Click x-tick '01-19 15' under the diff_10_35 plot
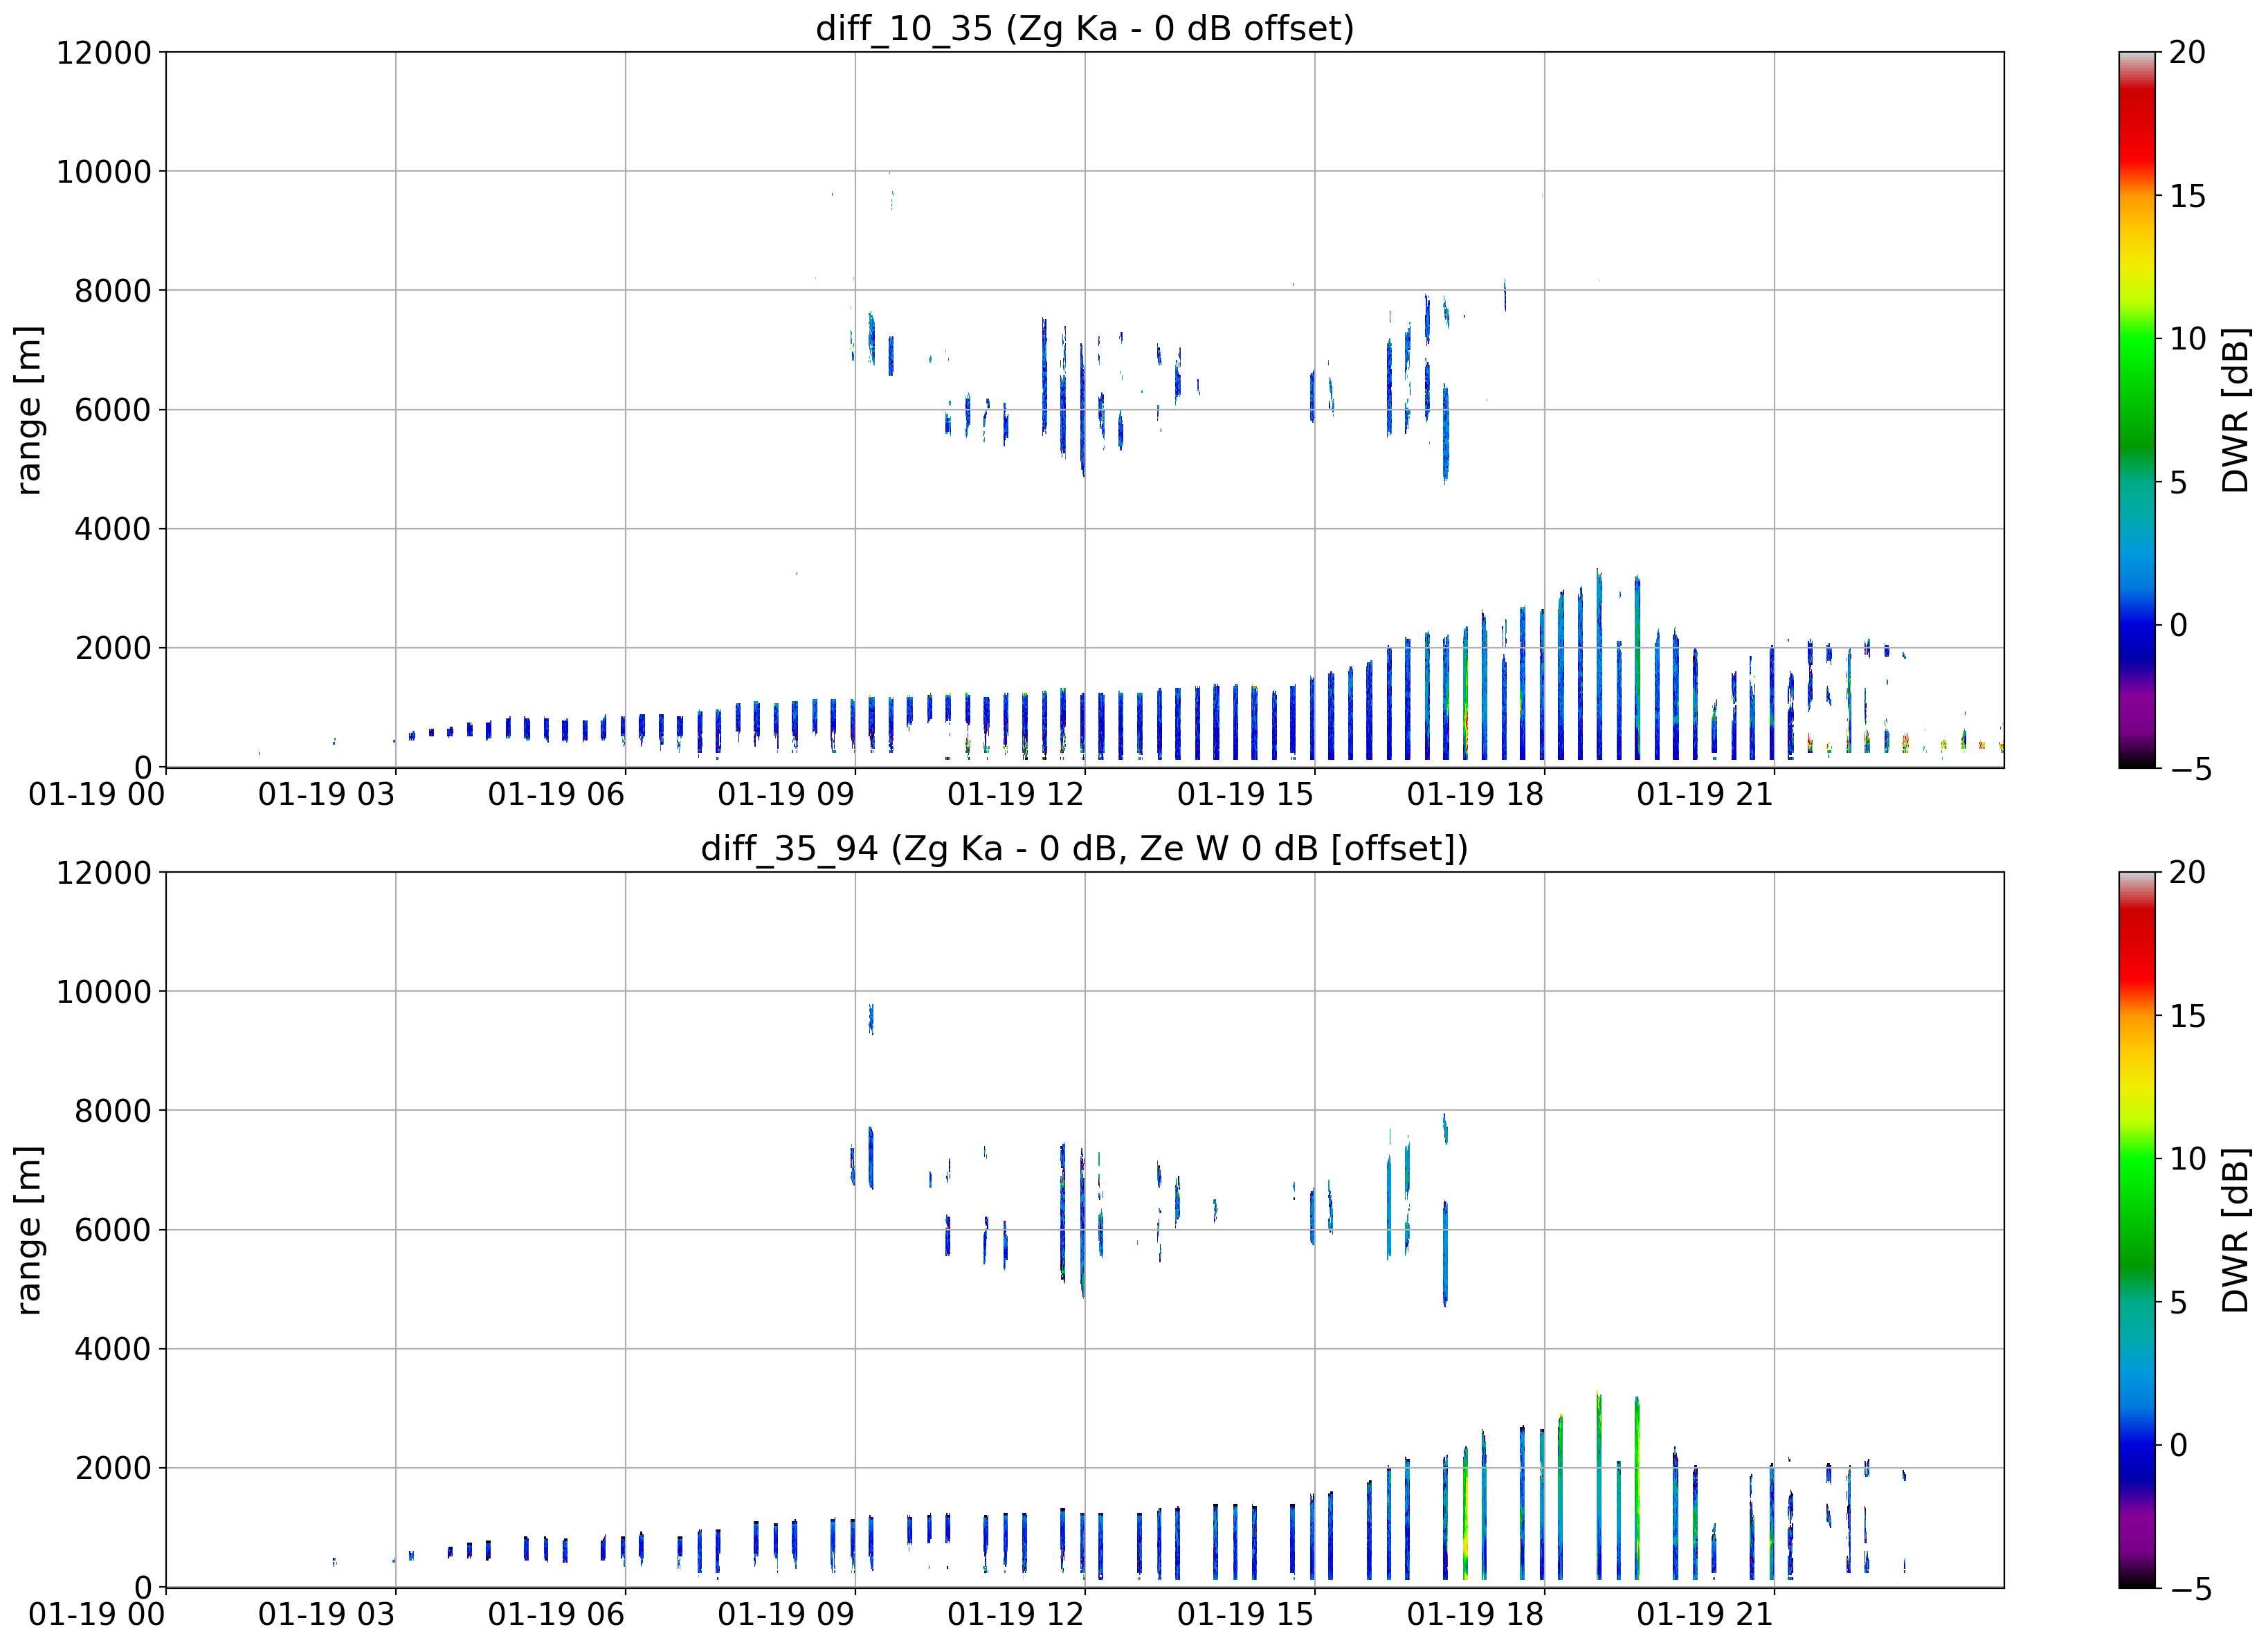 (x=1246, y=795)
